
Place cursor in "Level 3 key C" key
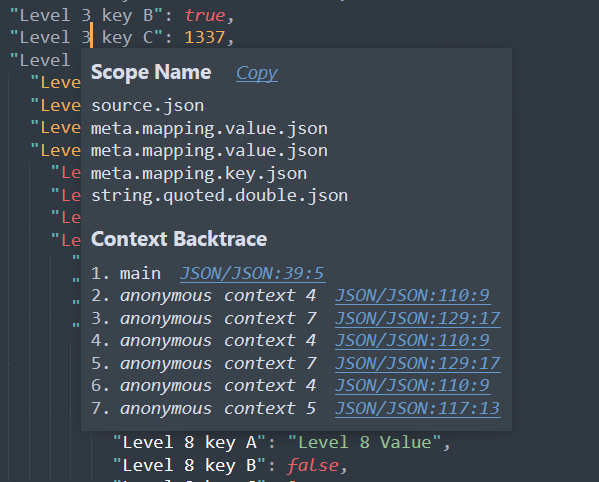(86, 38)
